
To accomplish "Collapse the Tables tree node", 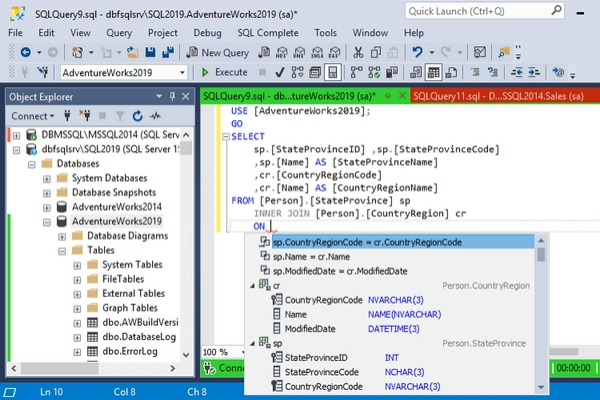I will click(x=61, y=250).
